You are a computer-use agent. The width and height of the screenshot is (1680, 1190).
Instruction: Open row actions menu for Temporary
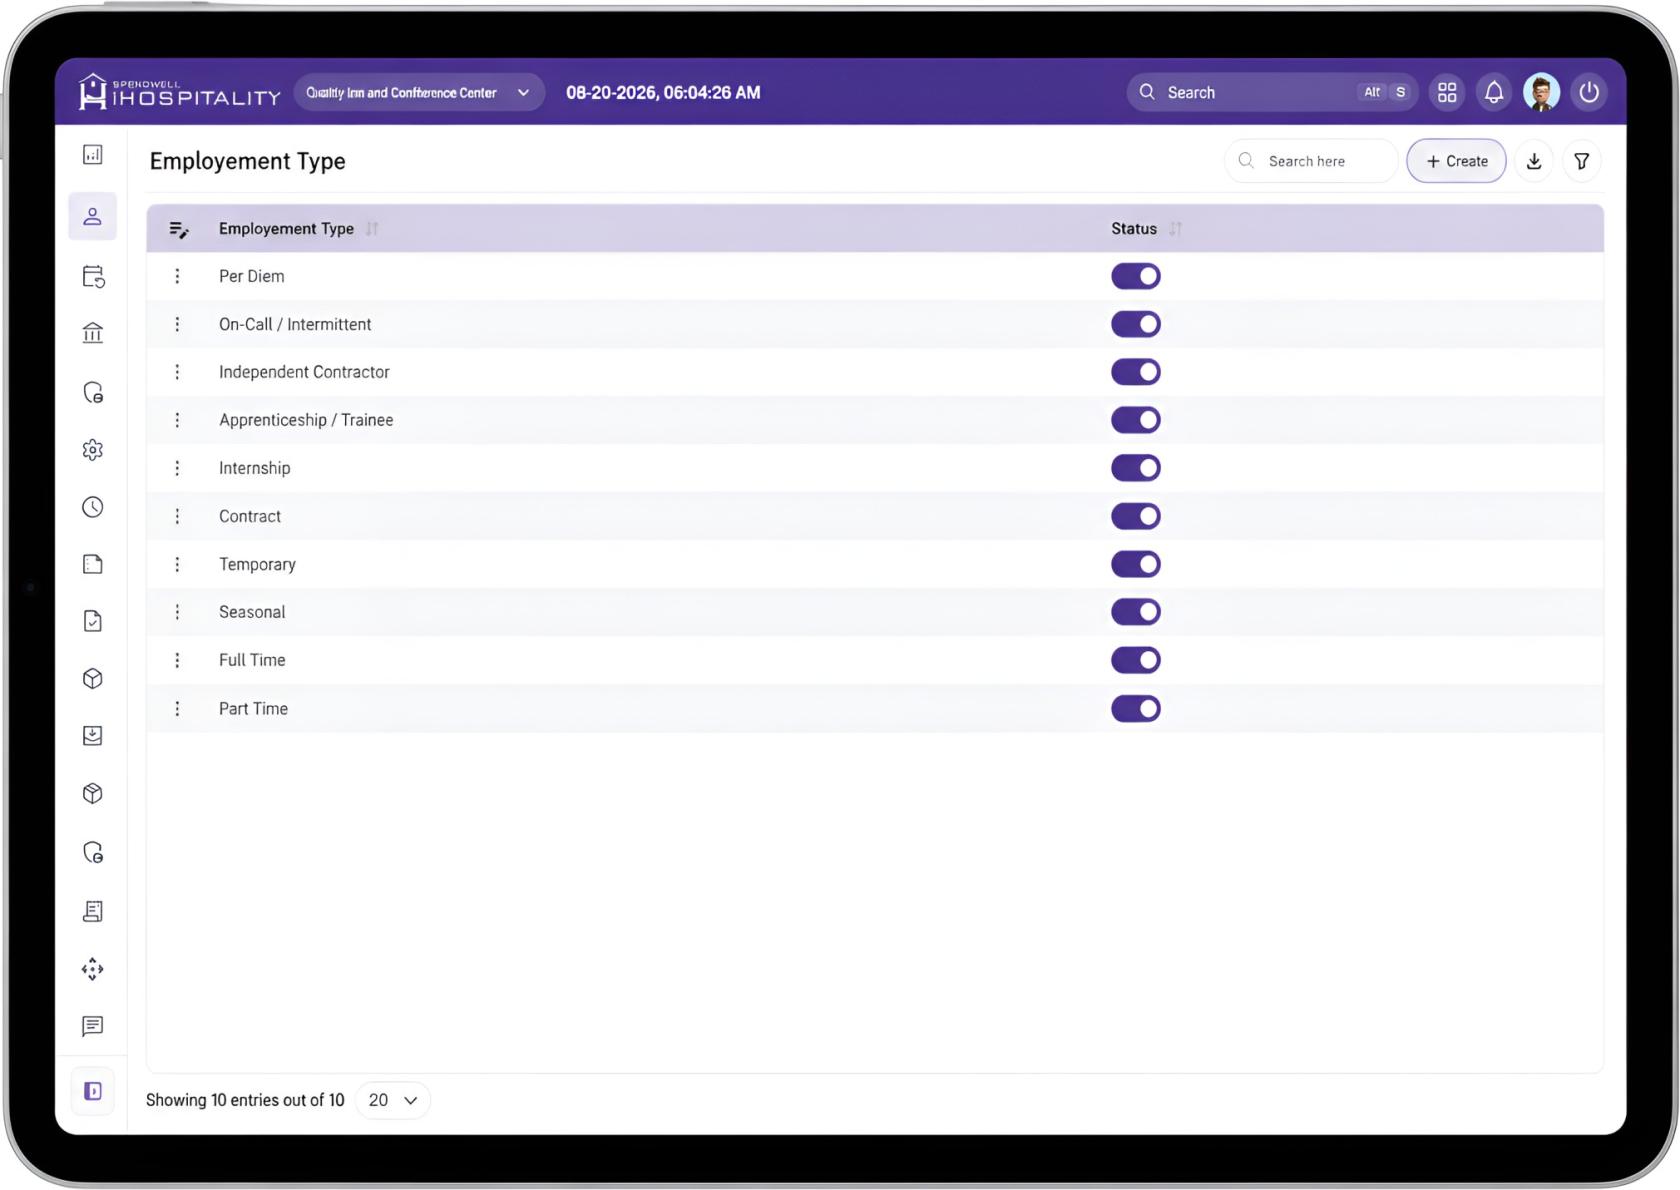pos(177,564)
